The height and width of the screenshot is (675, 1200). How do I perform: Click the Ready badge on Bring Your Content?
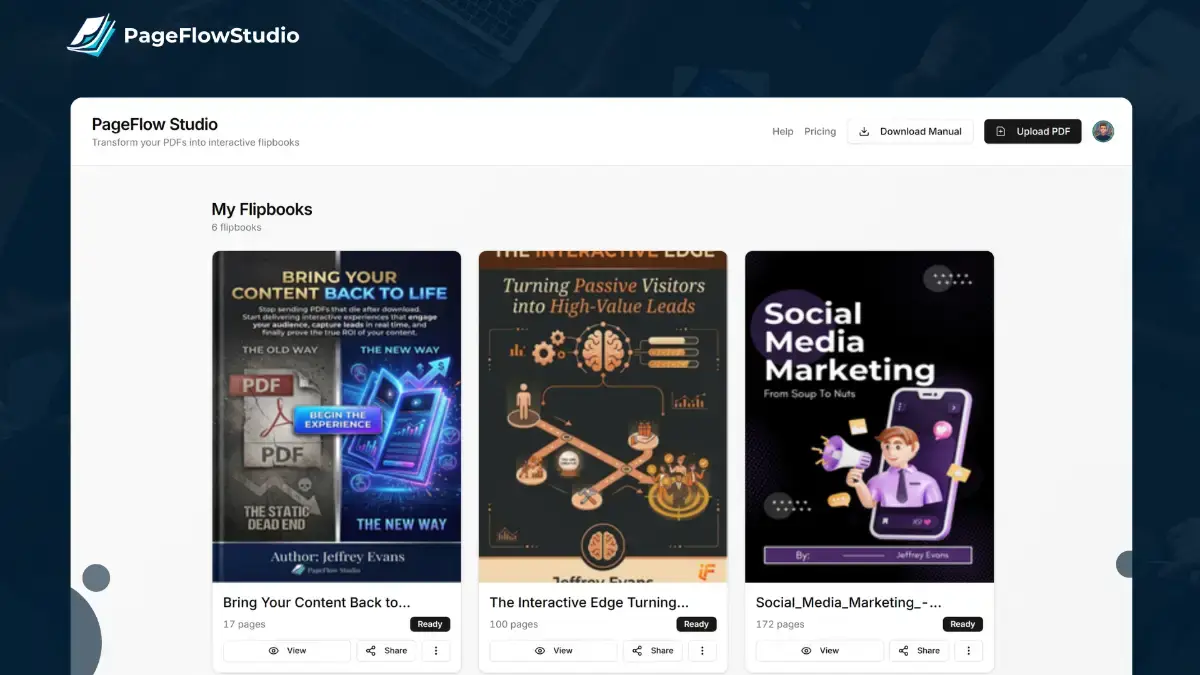[x=430, y=624]
